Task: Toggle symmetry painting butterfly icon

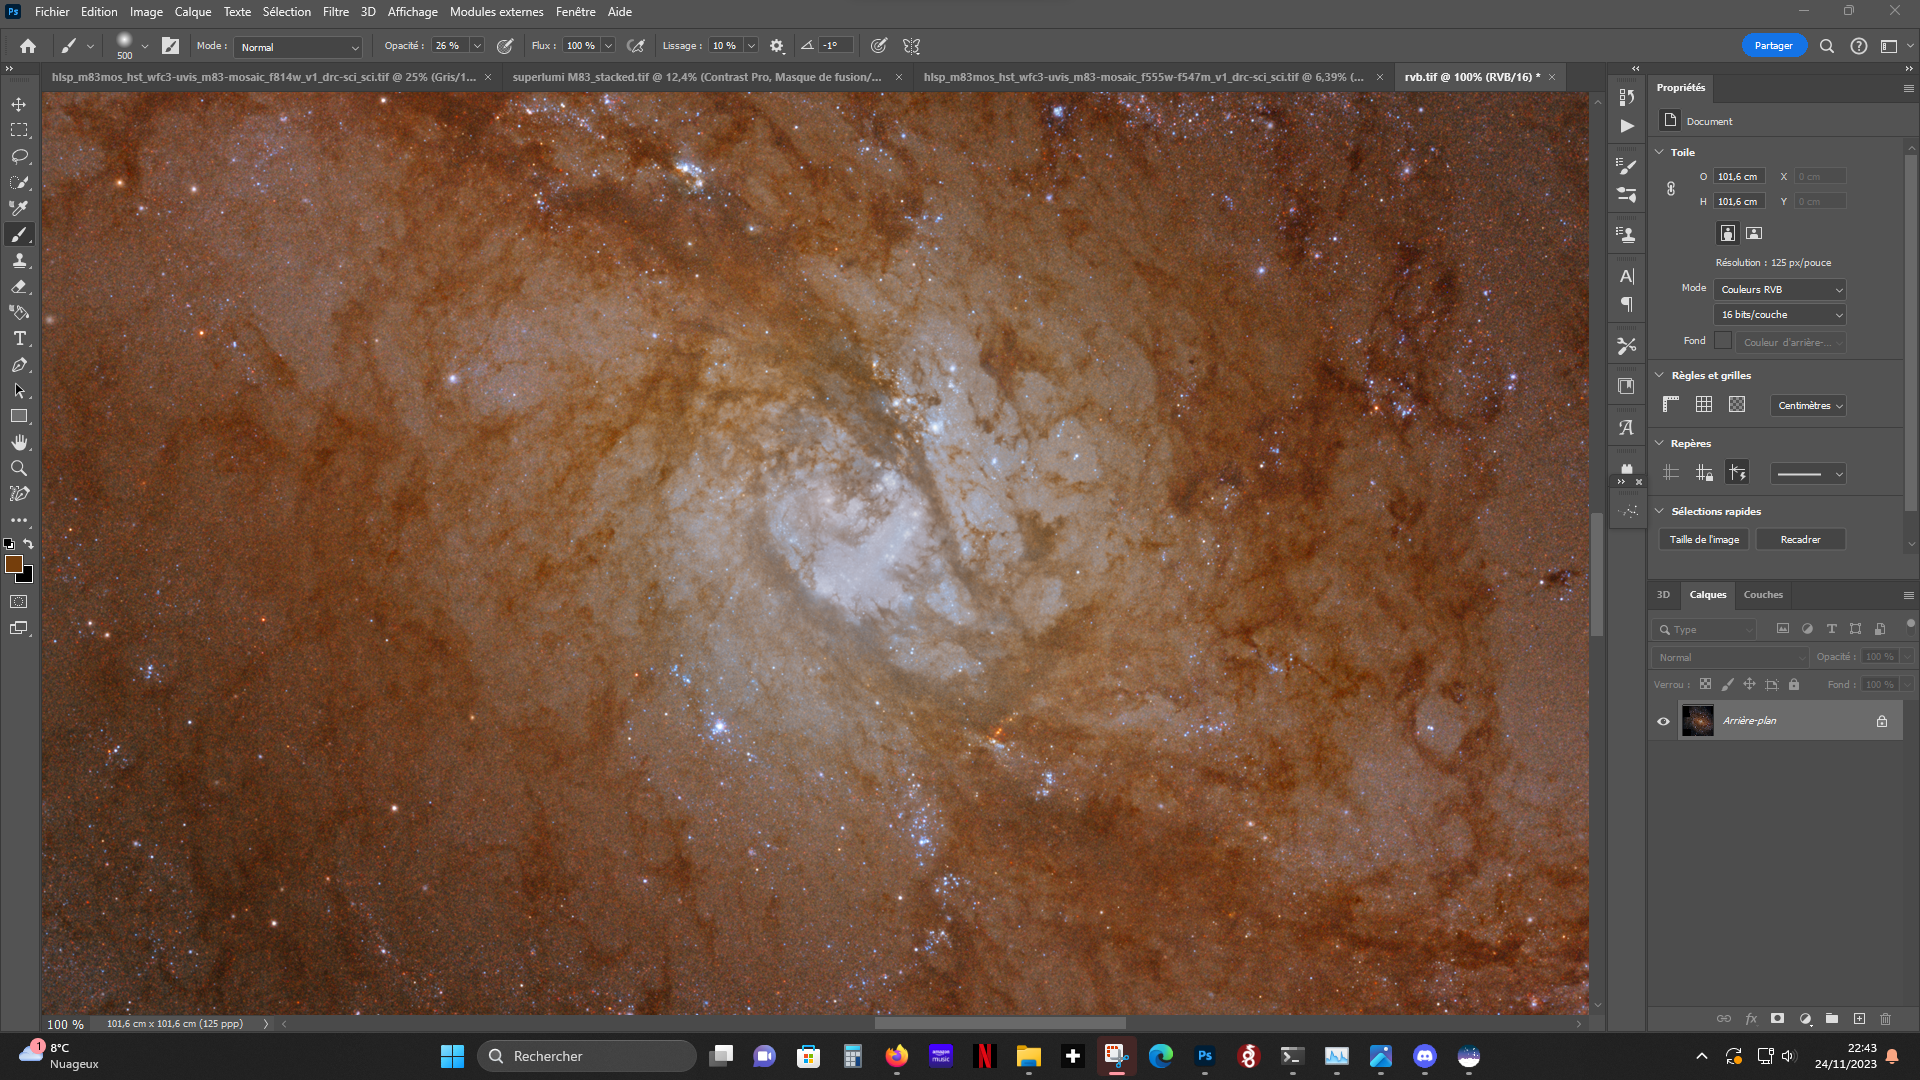Action: (x=911, y=46)
